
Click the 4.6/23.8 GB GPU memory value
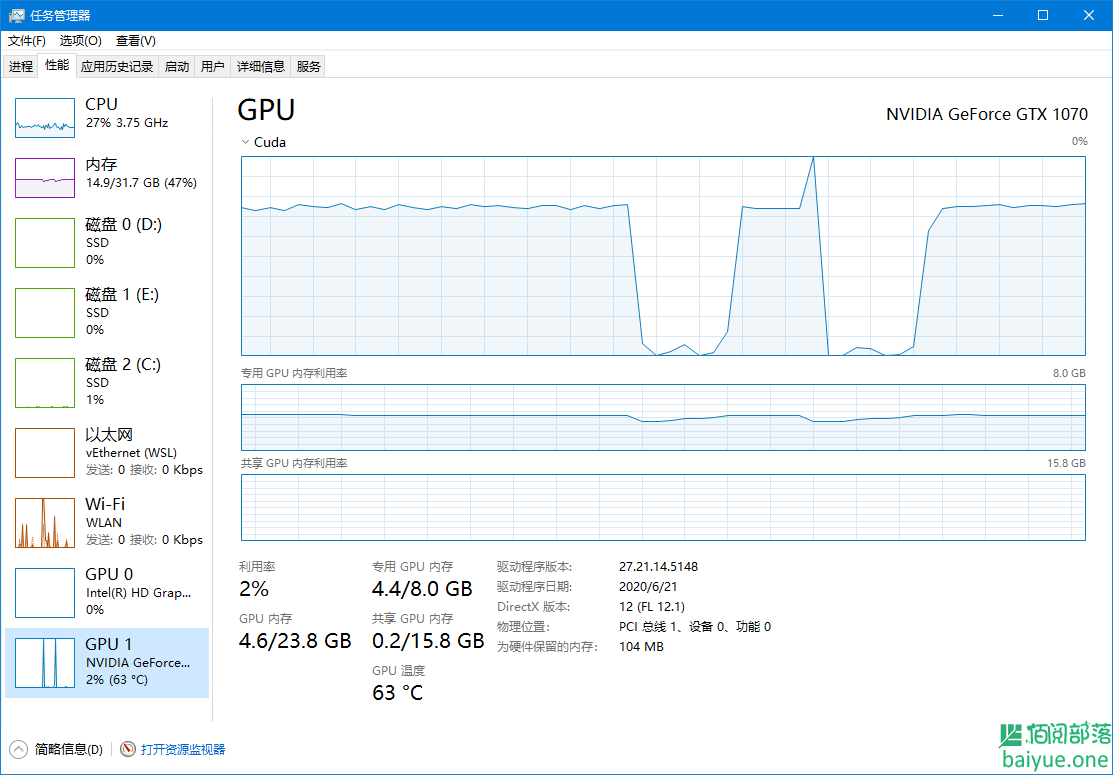pos(295,641)
